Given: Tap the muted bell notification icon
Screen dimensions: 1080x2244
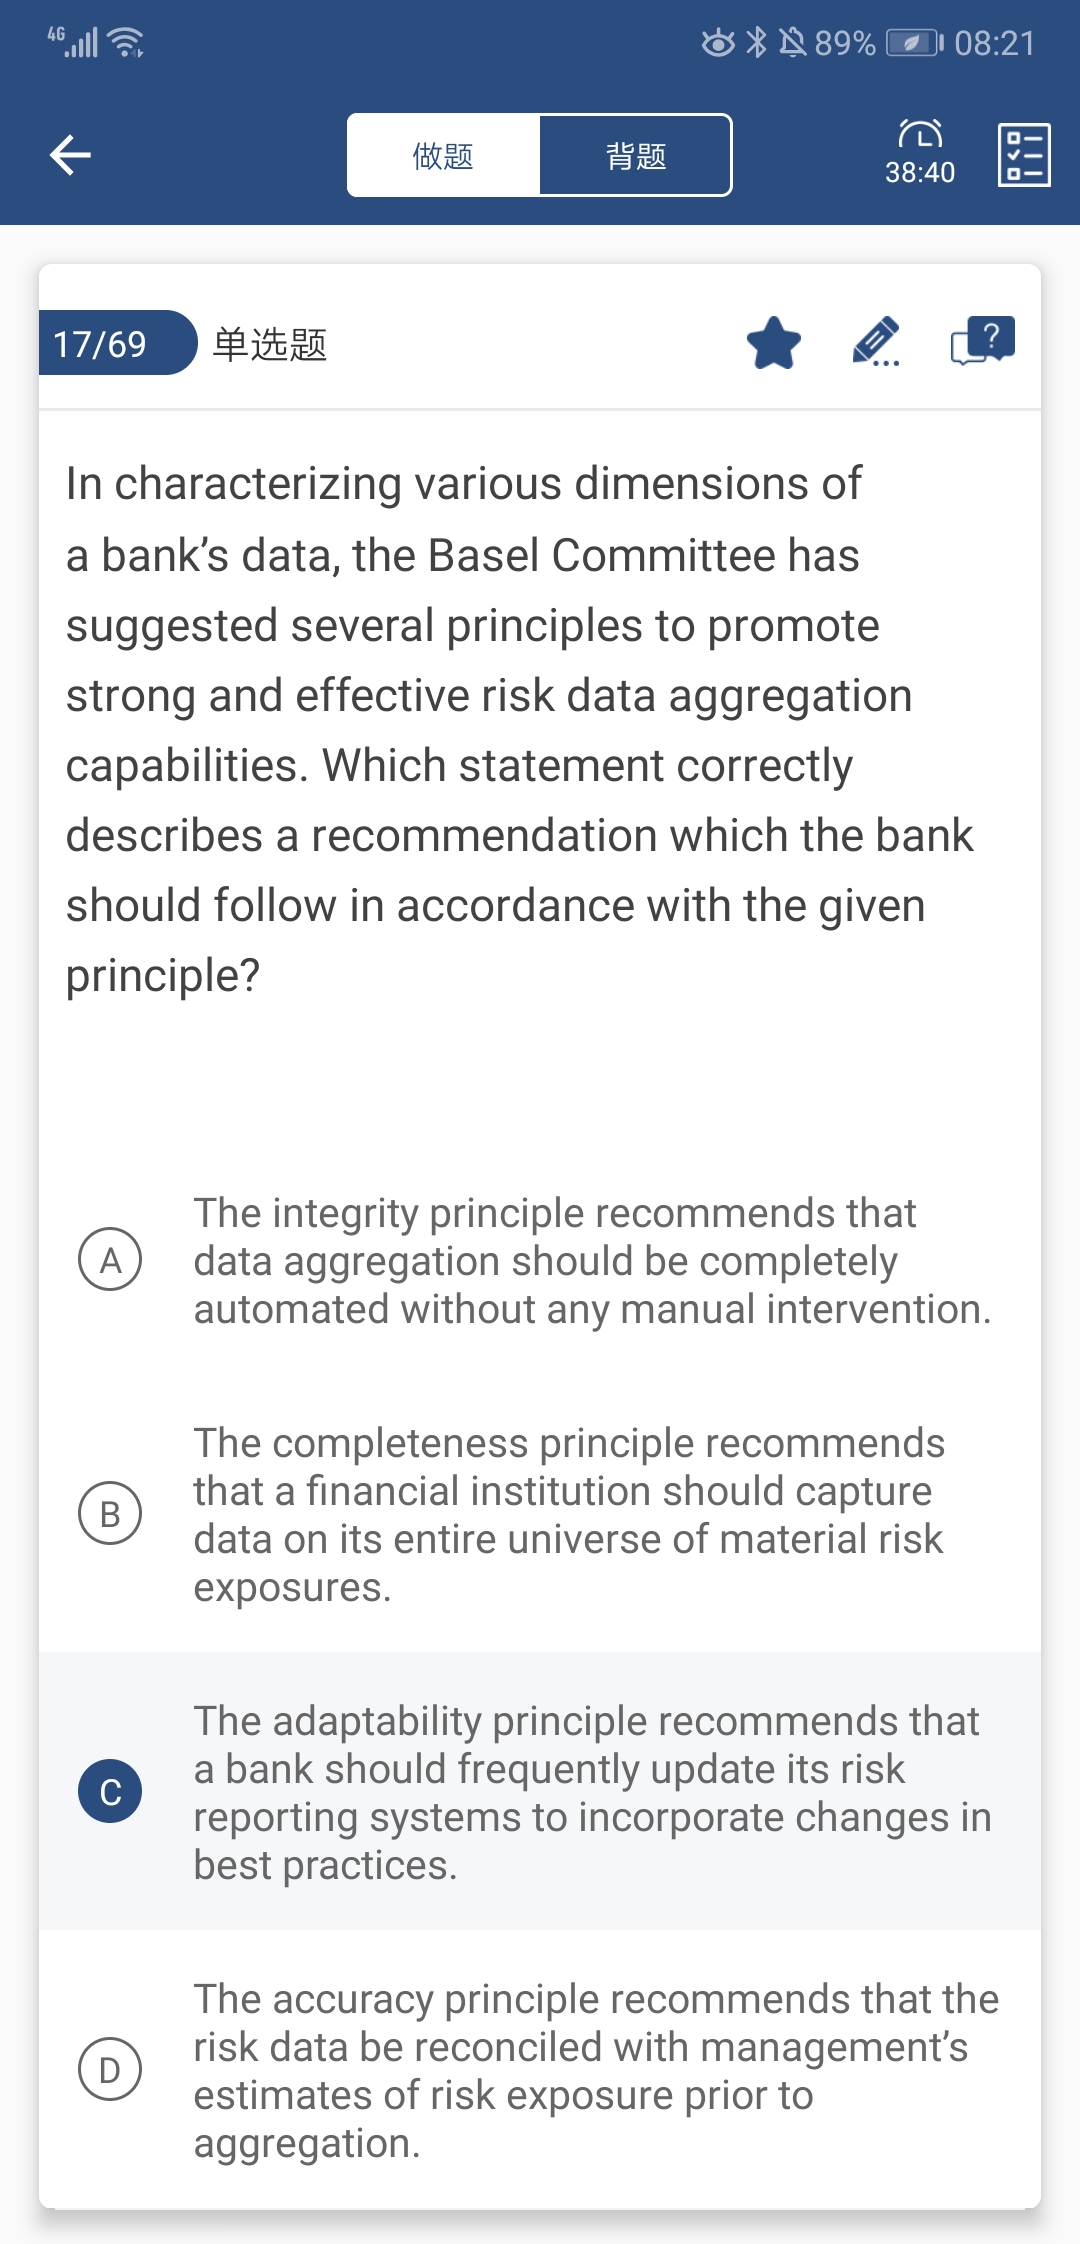Looking at the screenshot, I should (x=793, y=43).
